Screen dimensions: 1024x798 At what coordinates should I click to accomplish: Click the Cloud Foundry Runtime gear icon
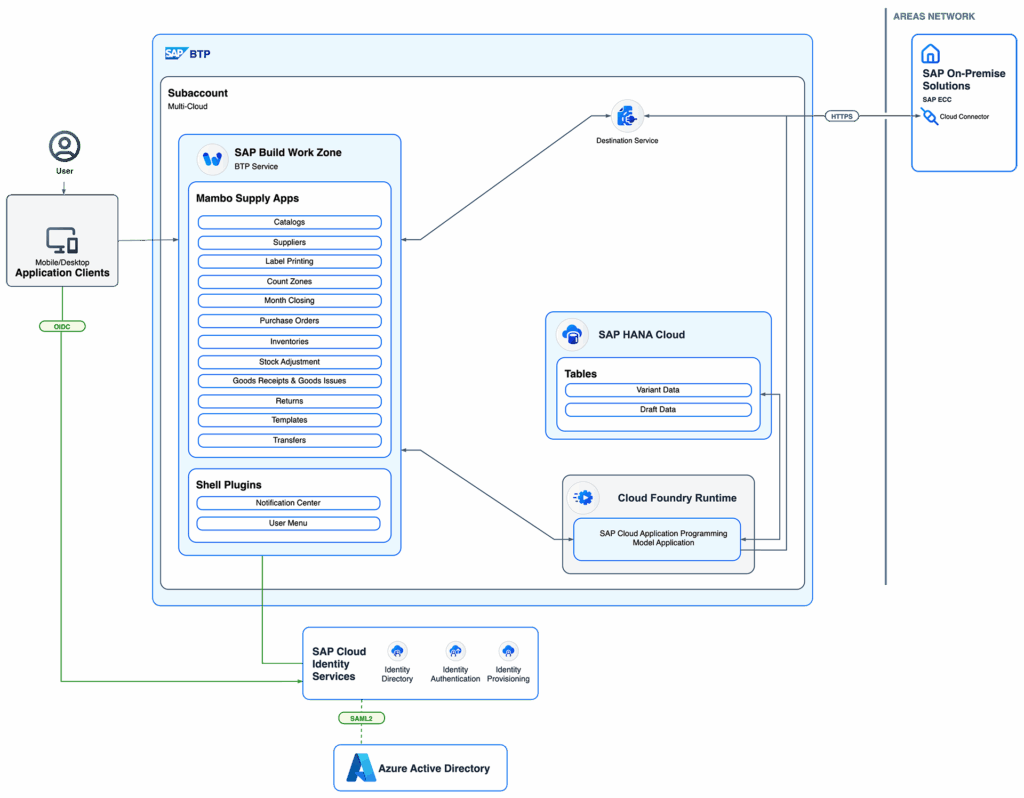click(583, 498)
